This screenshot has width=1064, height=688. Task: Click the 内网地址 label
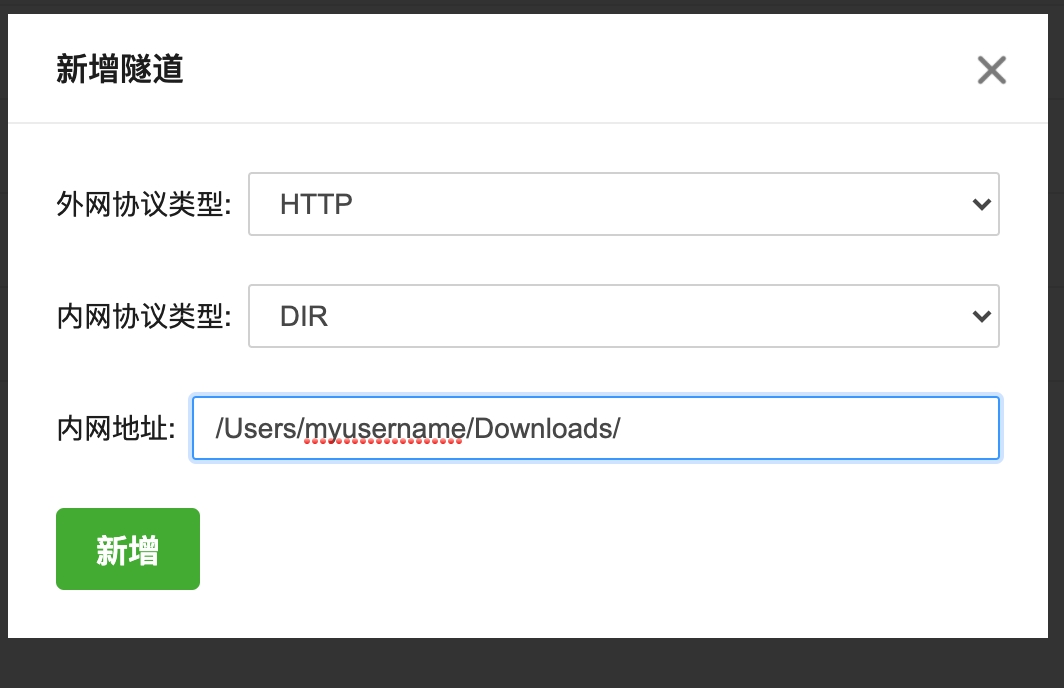pyautogui.click(x=116, y=429)
